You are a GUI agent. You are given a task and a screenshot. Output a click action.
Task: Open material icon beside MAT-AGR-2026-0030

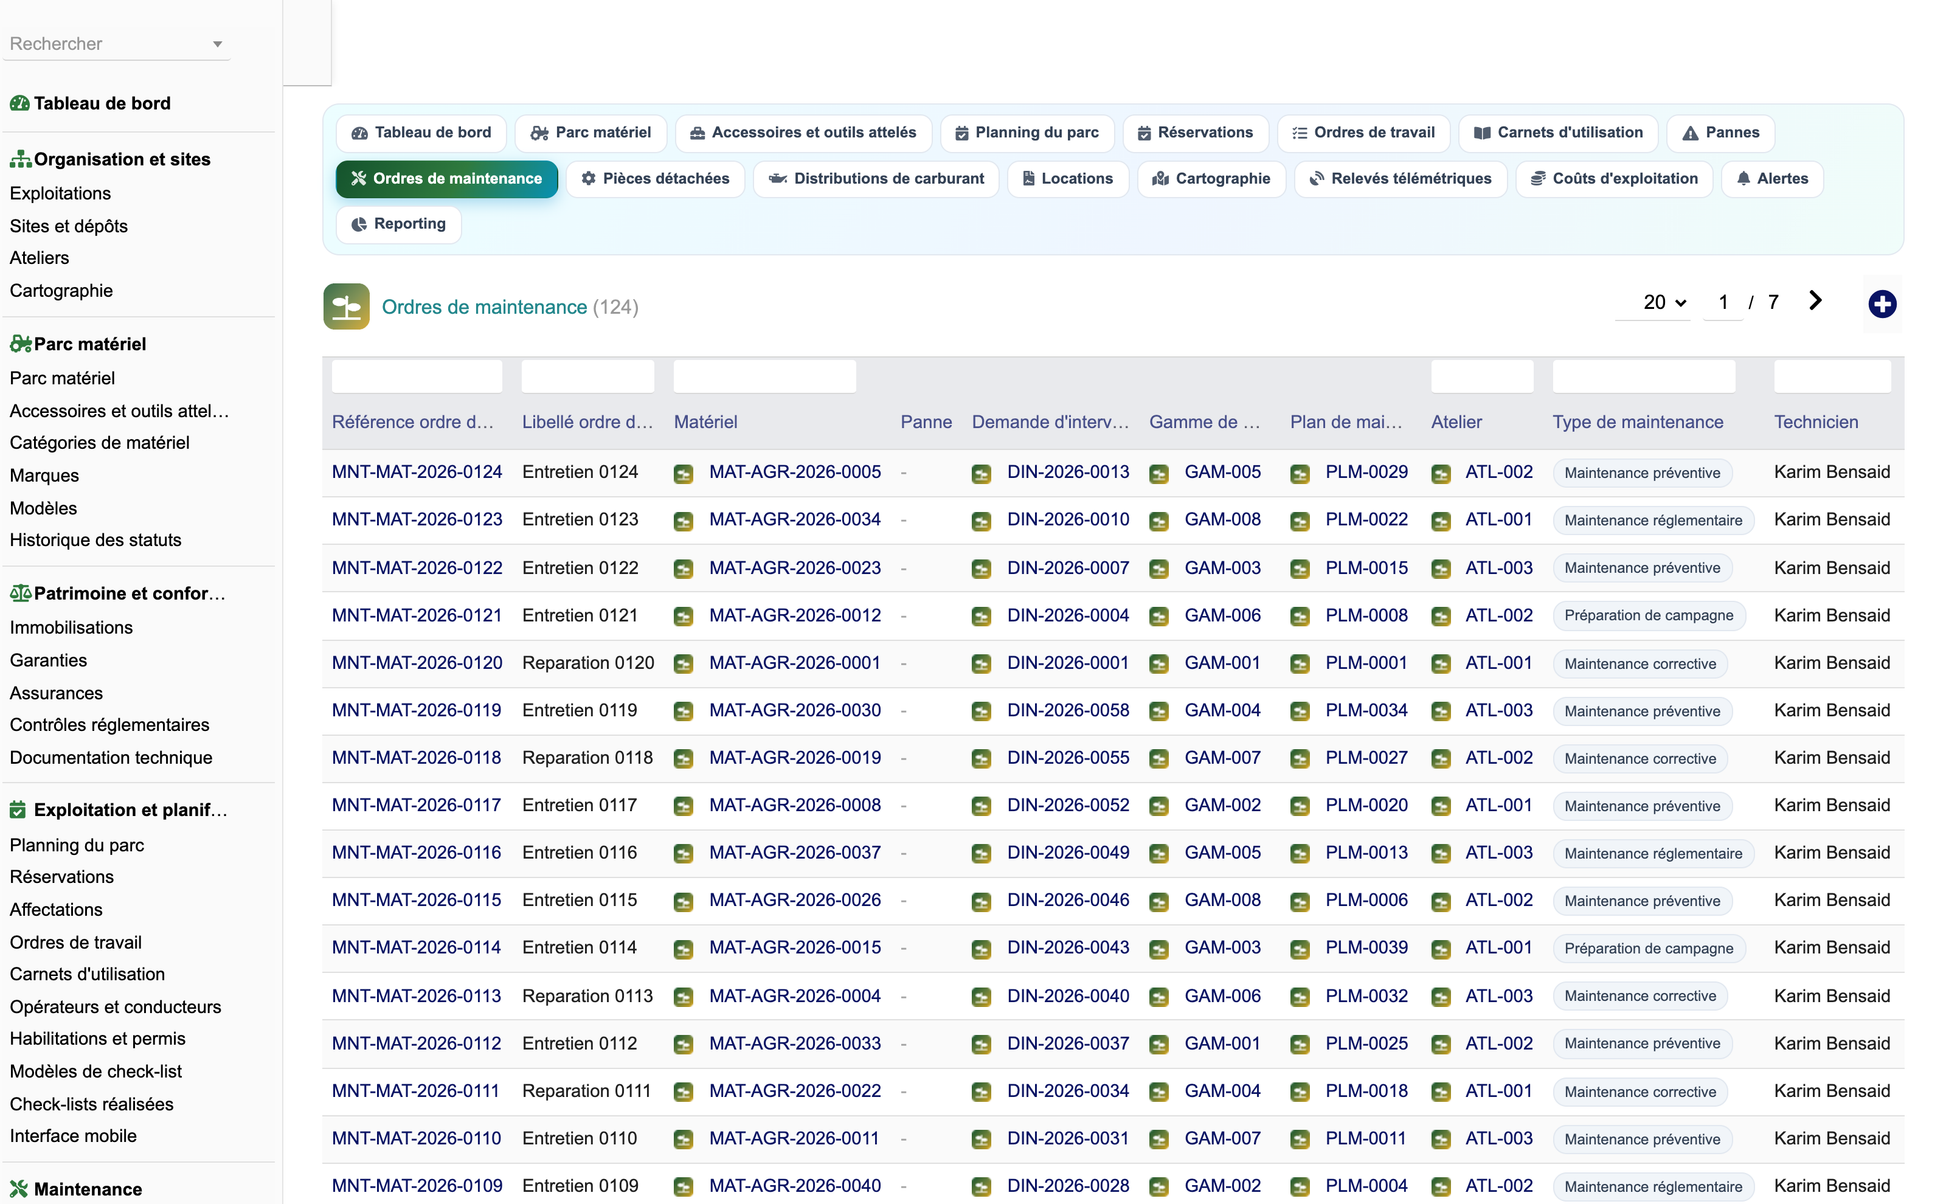[683, 712]
